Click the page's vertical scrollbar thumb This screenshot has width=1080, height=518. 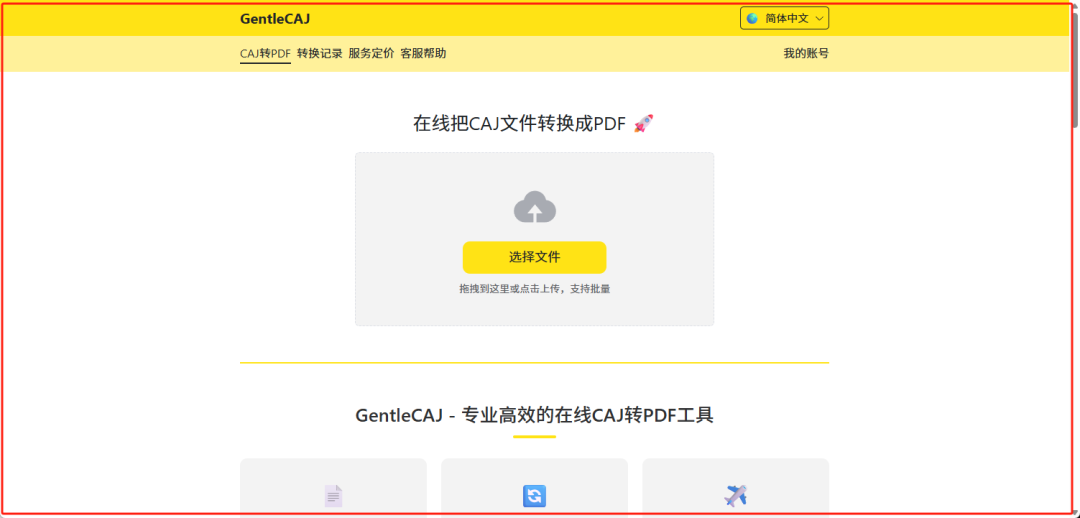click(1074, 67)
